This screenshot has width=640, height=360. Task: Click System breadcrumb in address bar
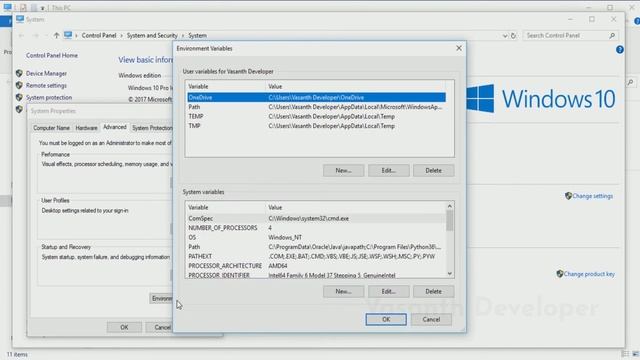pos(198,36)
